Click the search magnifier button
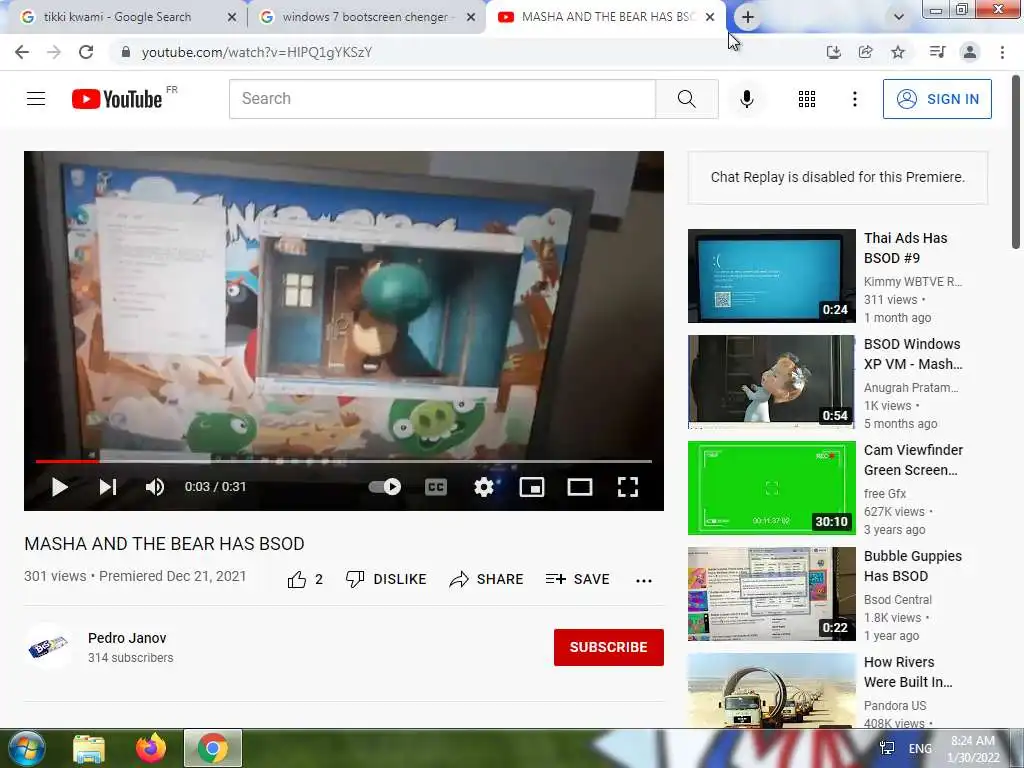The image size is (1024, 768). pos(686,99)
